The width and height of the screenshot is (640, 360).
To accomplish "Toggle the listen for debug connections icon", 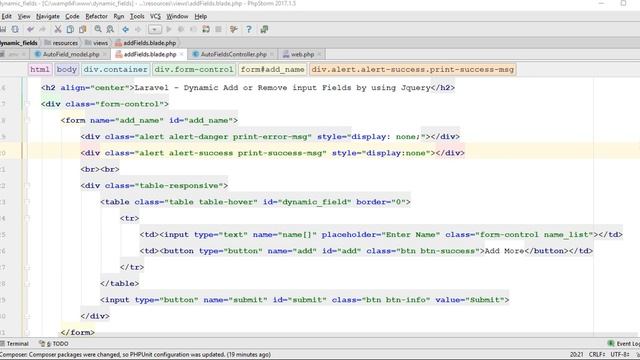I will point(206,29).
